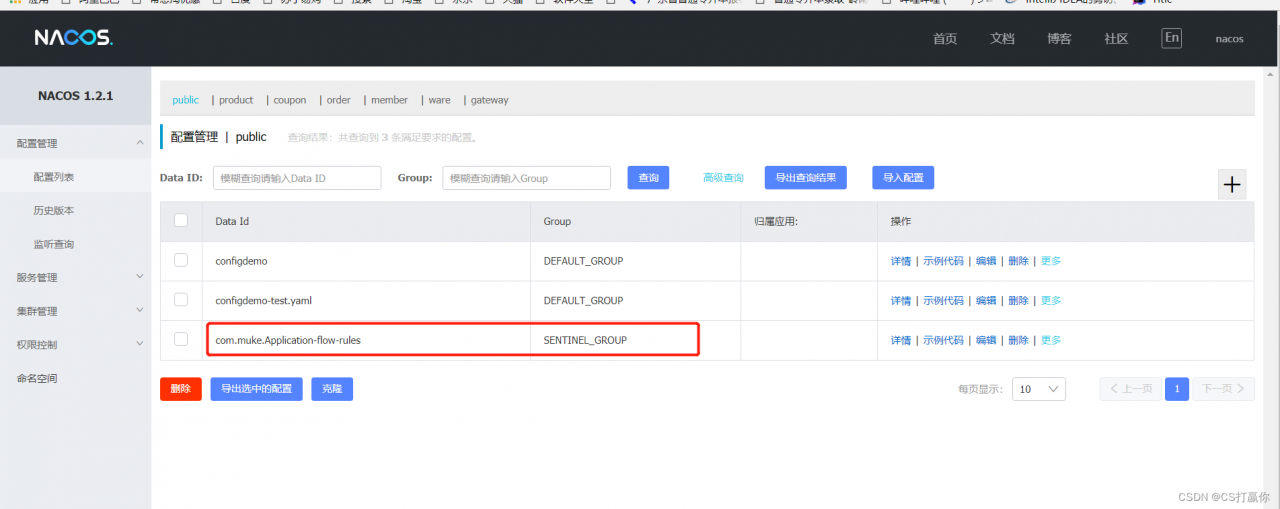Click 更多 in the configdemo-test.yaml row
1280x509 pixels.
(x=1051, y=300)
